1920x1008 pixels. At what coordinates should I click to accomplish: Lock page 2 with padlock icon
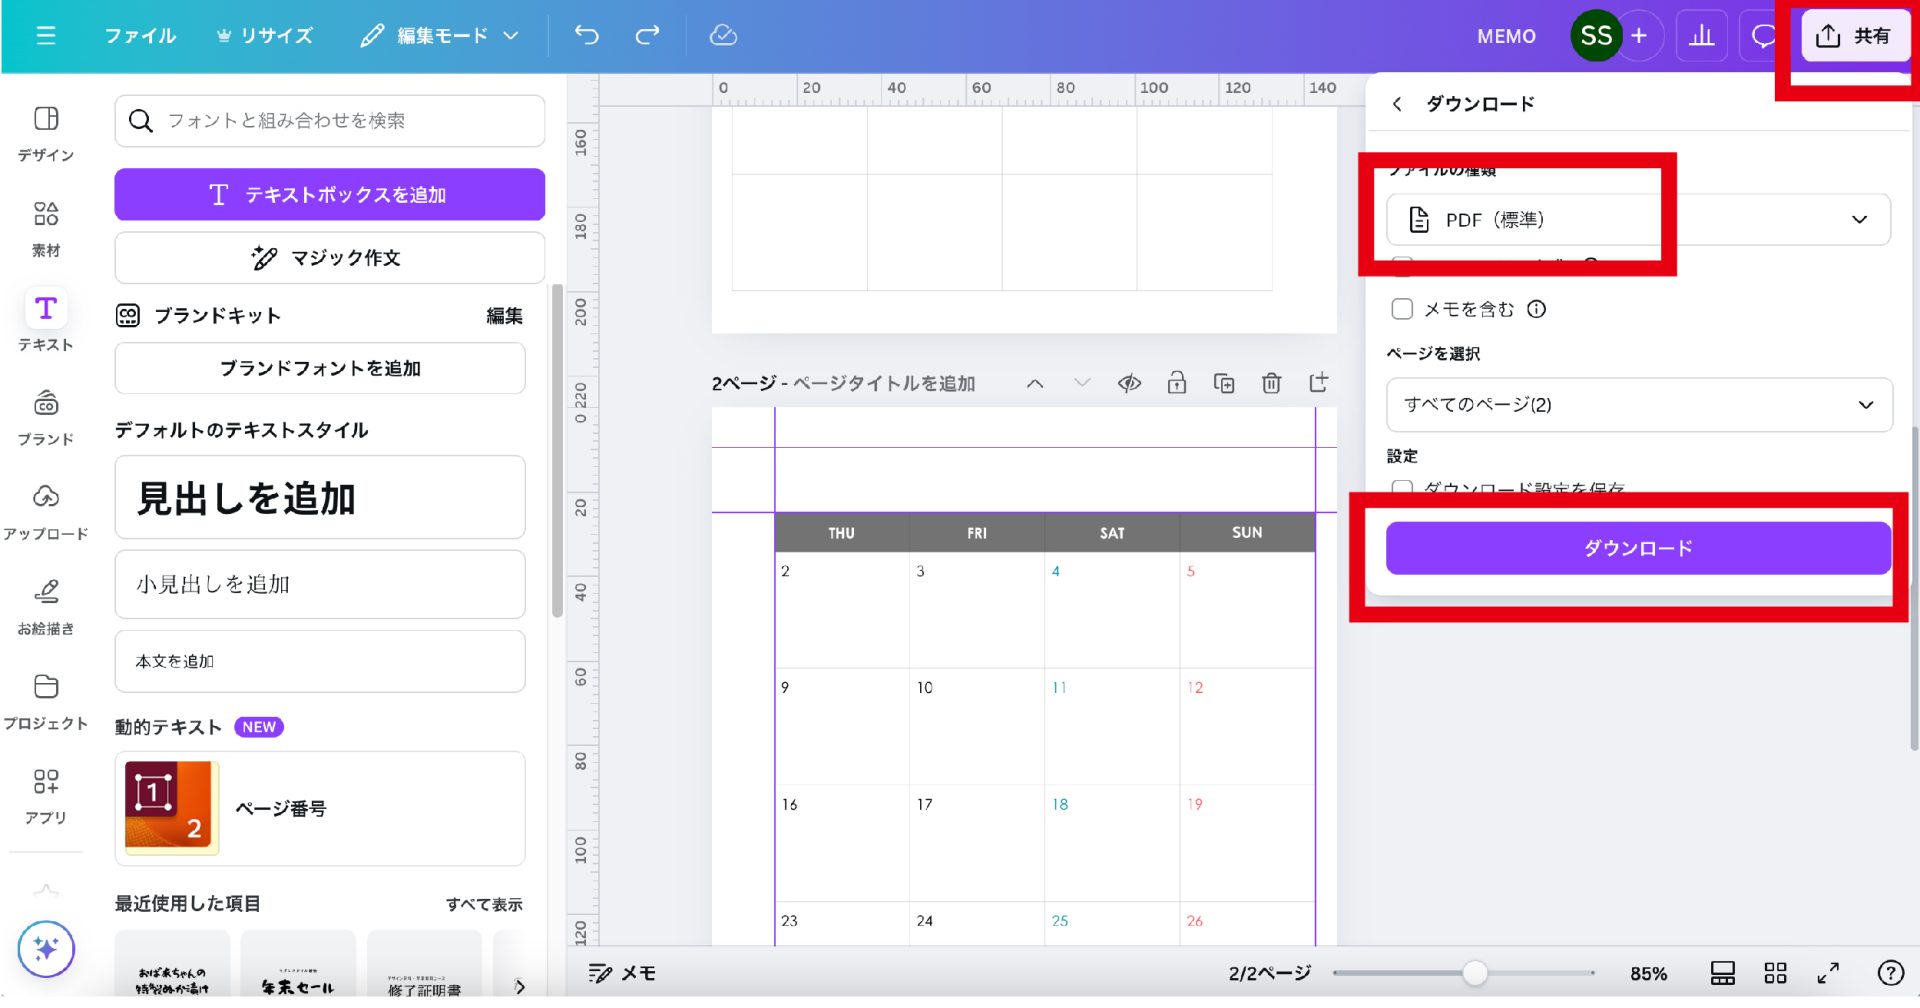(1177, 383)
